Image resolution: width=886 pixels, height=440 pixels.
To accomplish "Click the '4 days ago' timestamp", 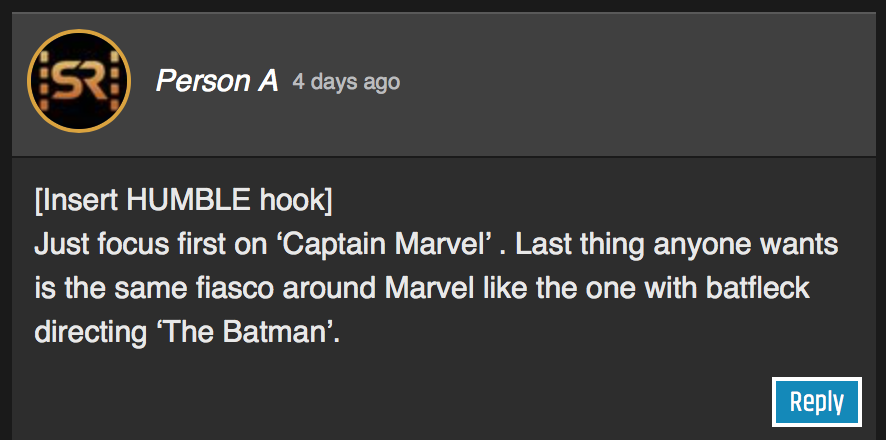I will point(346,82).
